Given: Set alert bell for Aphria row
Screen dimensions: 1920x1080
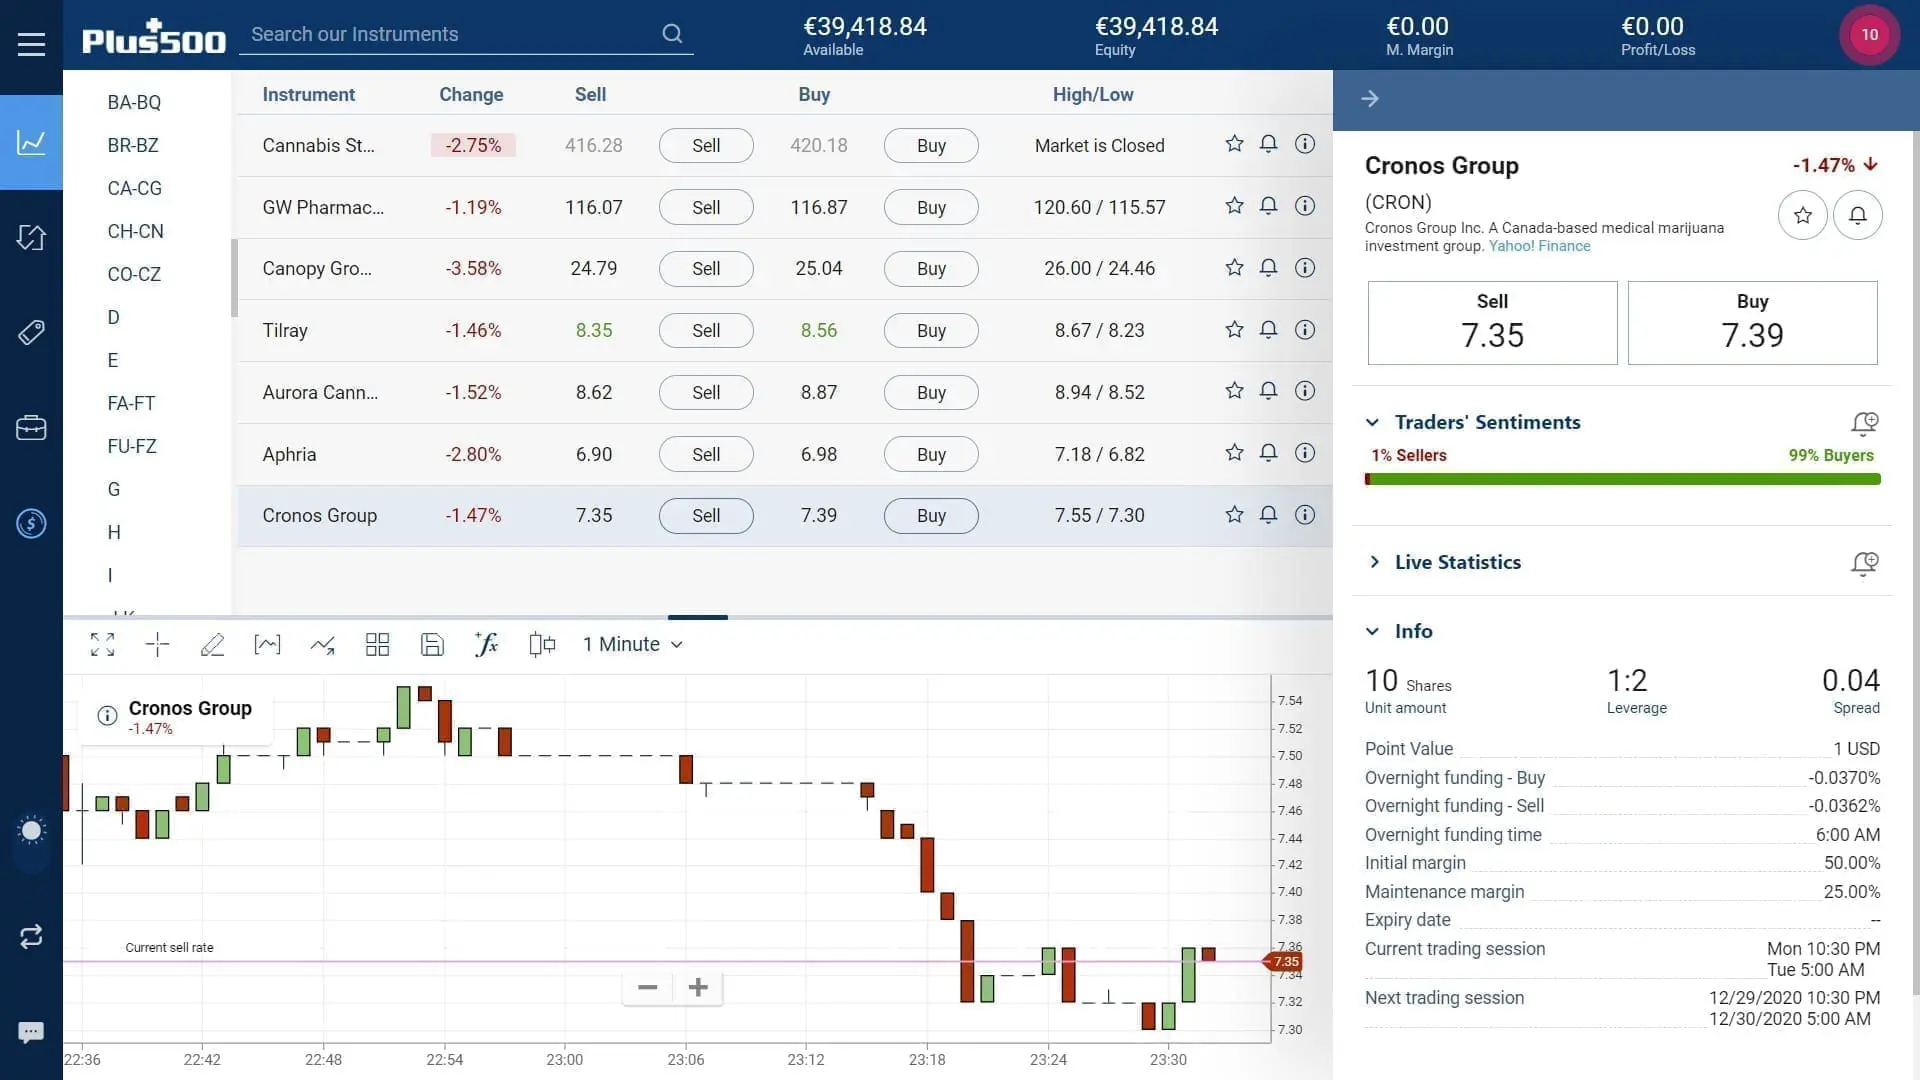Looking at the screenshot, I should pos(1268,453).
